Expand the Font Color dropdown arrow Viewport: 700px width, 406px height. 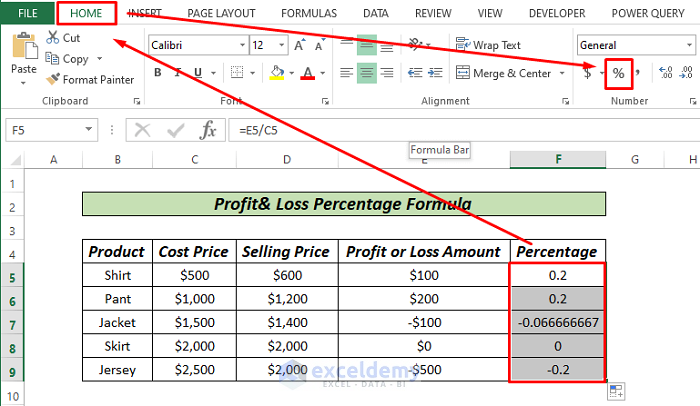coord(323,73)
